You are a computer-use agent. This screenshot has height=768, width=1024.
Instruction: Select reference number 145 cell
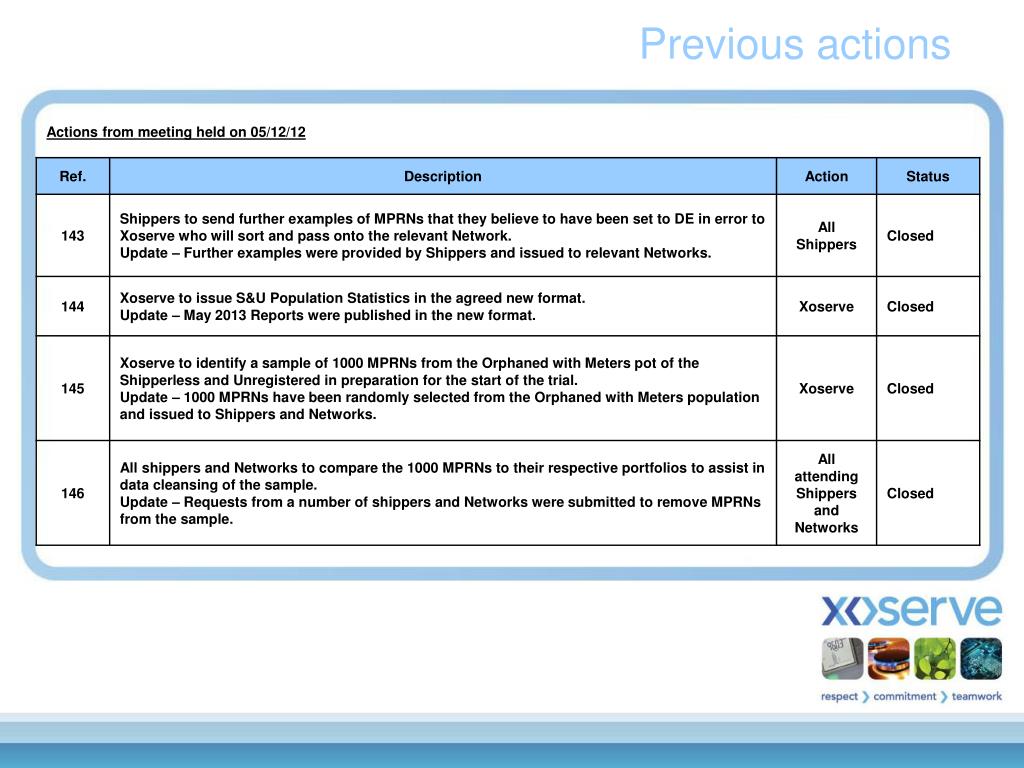(72, 389)
